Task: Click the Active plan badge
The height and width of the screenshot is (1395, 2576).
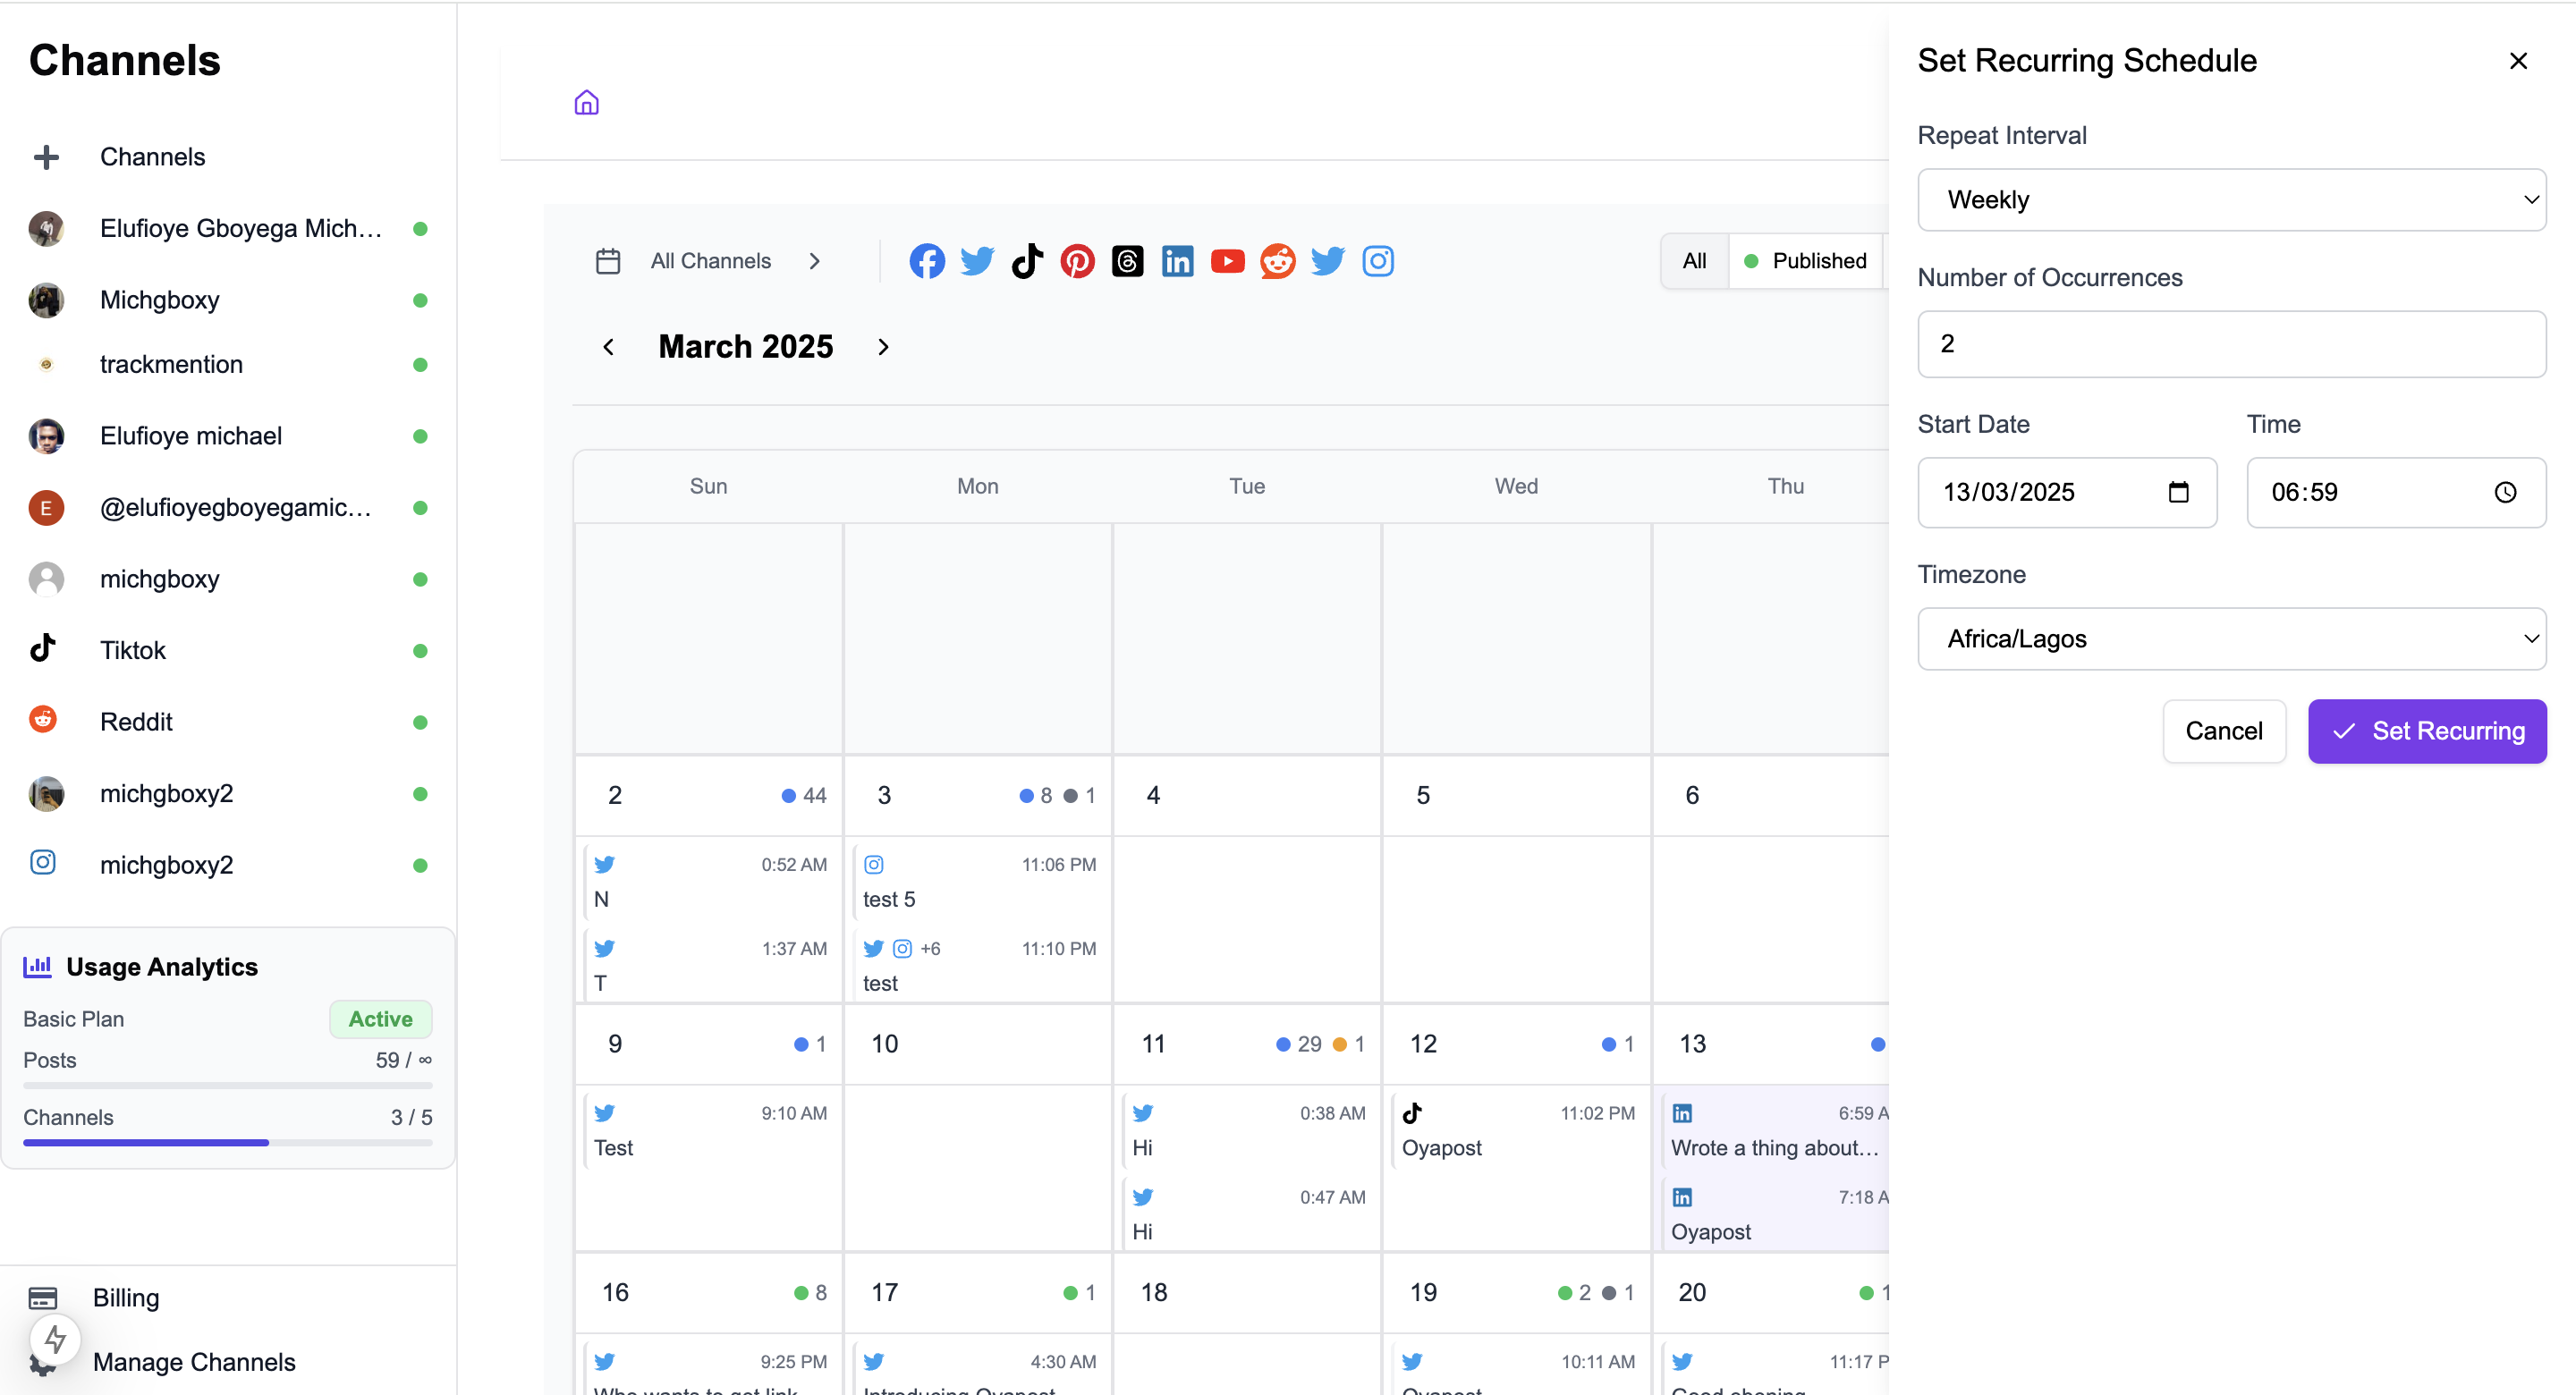Action: point(380,1019)
